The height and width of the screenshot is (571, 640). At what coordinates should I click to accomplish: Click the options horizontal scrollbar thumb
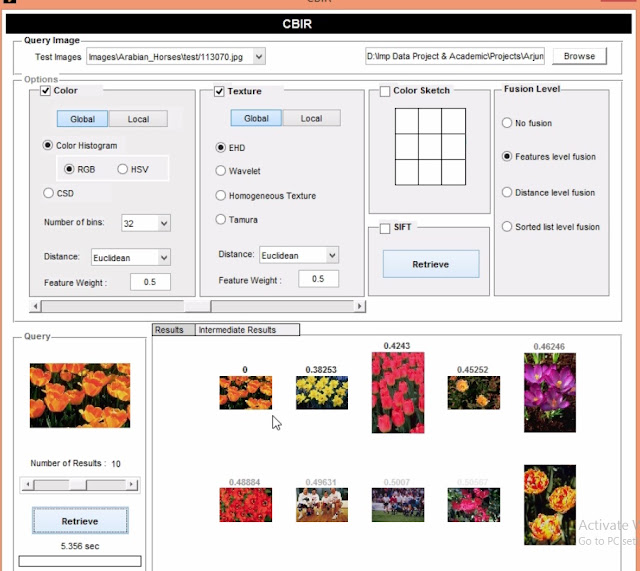[x=197, y=306]
